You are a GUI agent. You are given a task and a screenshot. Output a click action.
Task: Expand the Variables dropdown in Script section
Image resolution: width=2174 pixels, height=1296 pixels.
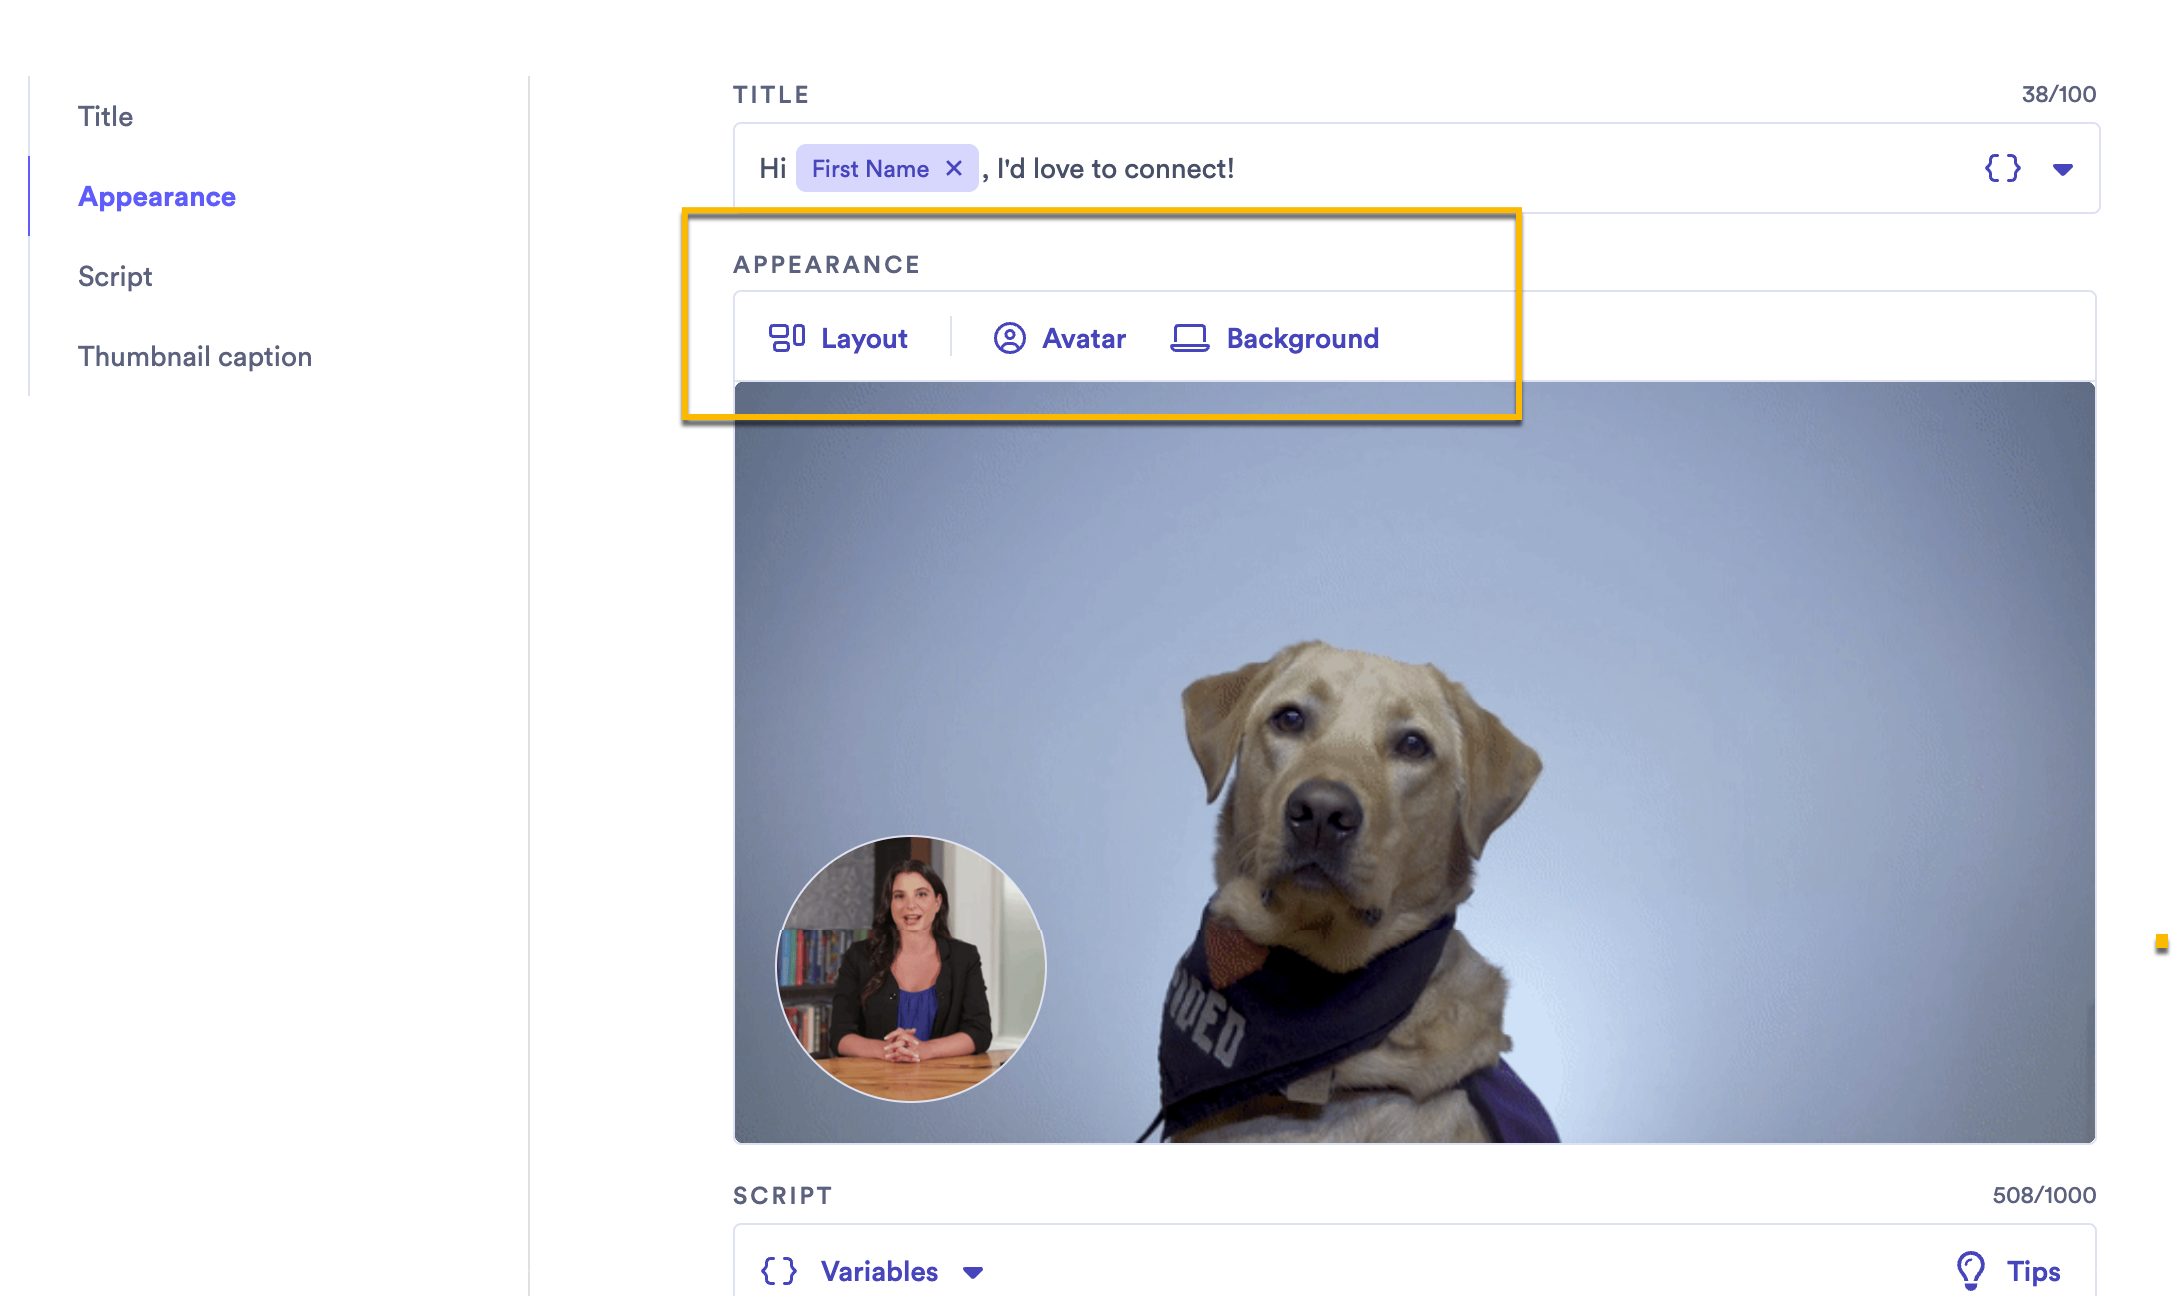972,1273
